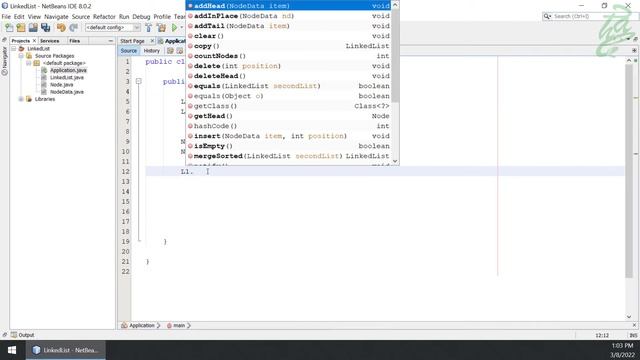This screenshot has height=360, width=640.
Task: Close the Start Page tab
Action: click(152, 41)
